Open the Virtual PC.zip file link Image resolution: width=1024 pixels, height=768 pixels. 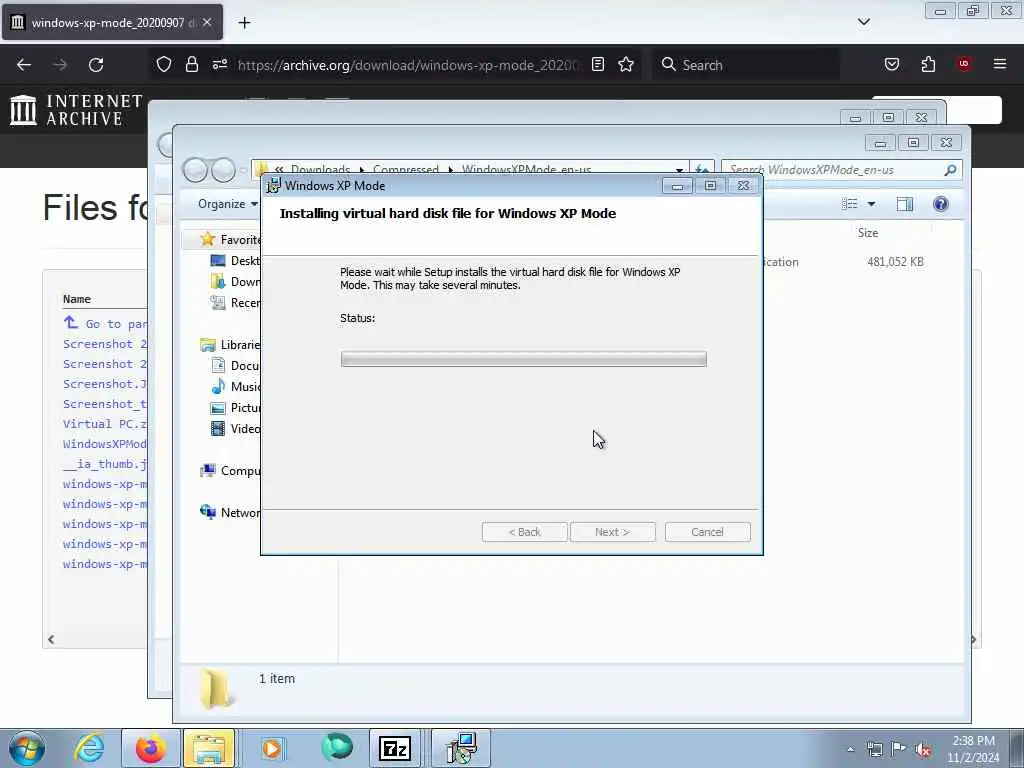click(104, 424)
